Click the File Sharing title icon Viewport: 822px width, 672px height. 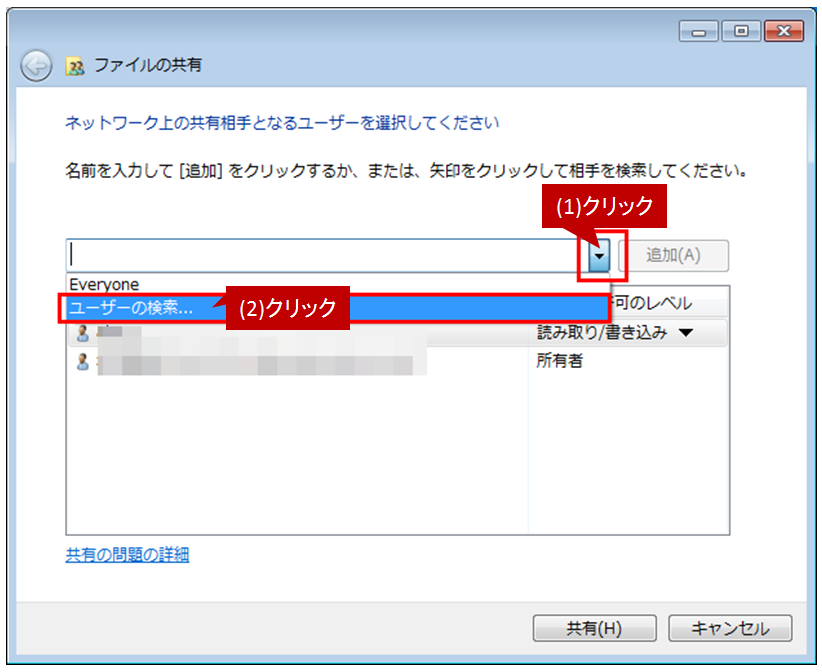75,66
